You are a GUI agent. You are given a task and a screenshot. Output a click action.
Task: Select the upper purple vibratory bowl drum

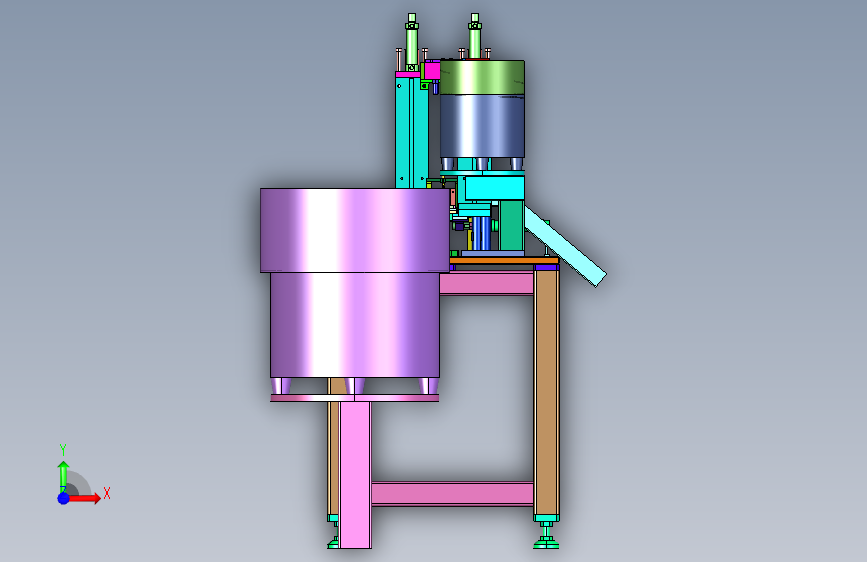click(354, 230)
